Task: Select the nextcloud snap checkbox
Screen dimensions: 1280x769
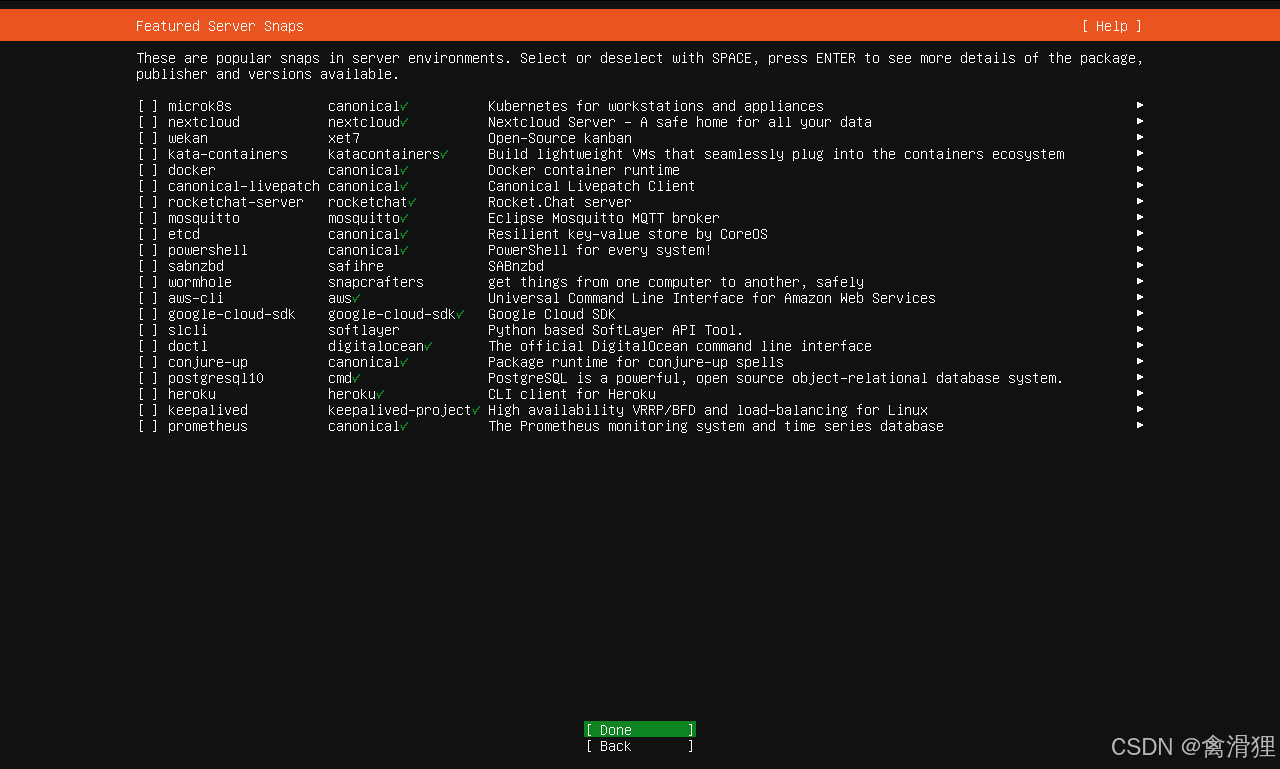Action: point(148,122)
